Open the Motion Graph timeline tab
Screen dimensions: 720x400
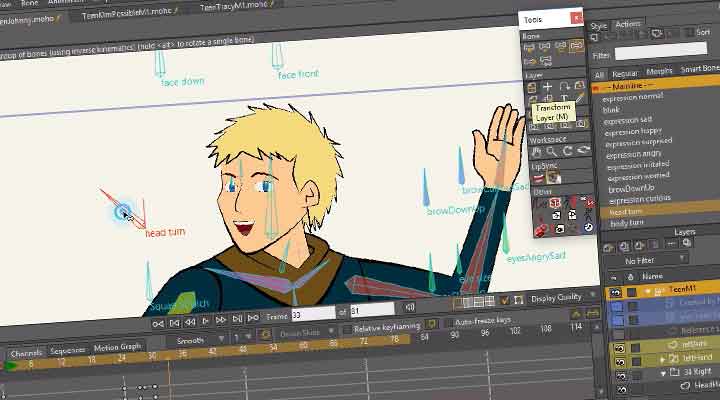117,348
